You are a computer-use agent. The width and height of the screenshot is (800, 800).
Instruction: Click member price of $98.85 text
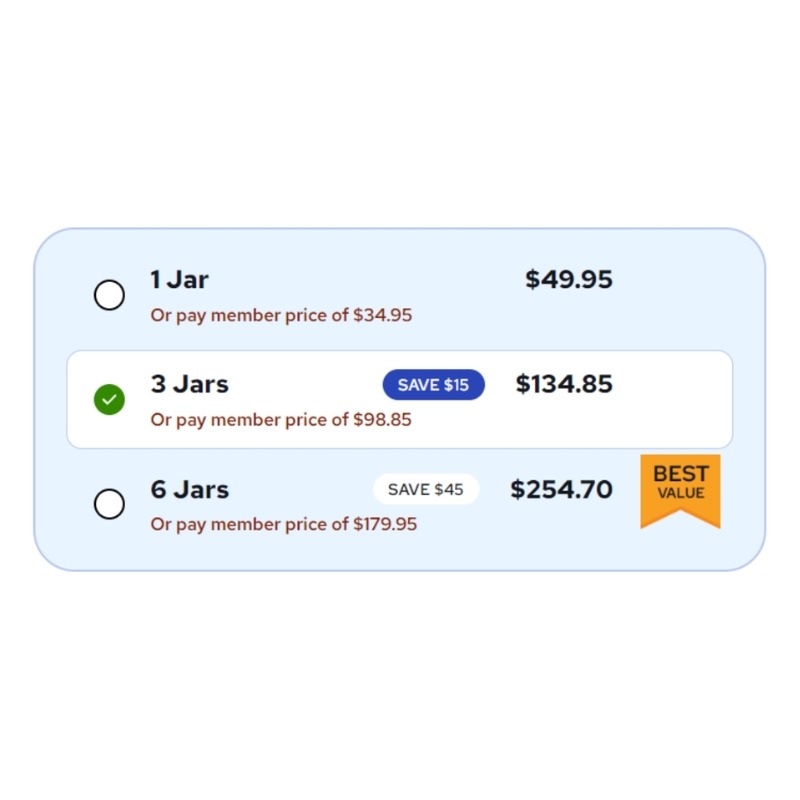(281, 420)
